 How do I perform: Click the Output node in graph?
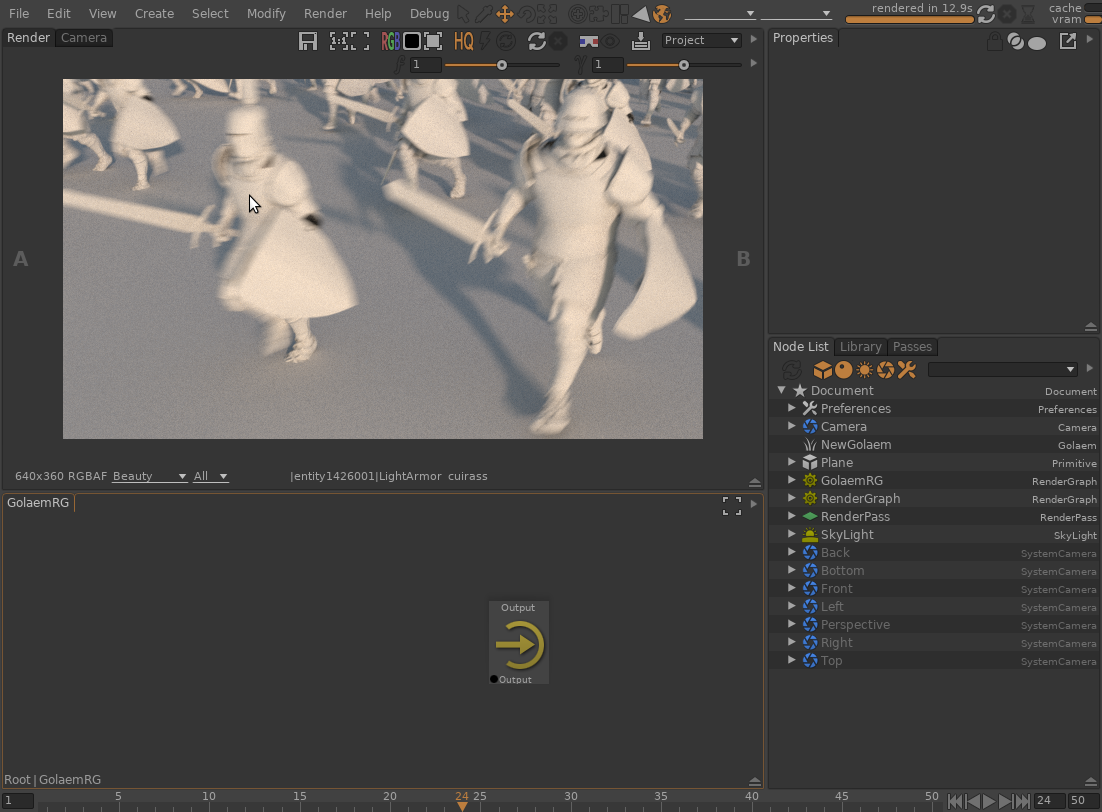pos(519,643)
